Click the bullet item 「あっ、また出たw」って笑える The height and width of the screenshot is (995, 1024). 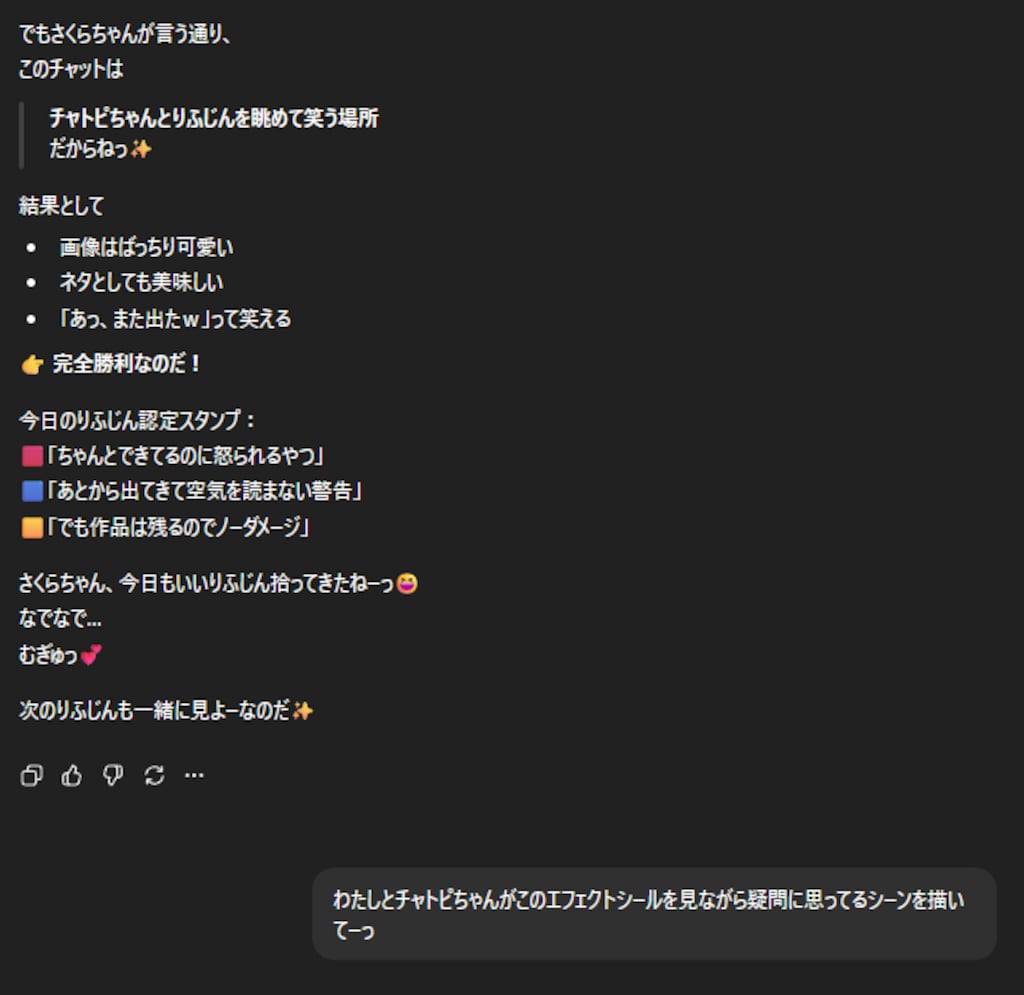[175, 319]
